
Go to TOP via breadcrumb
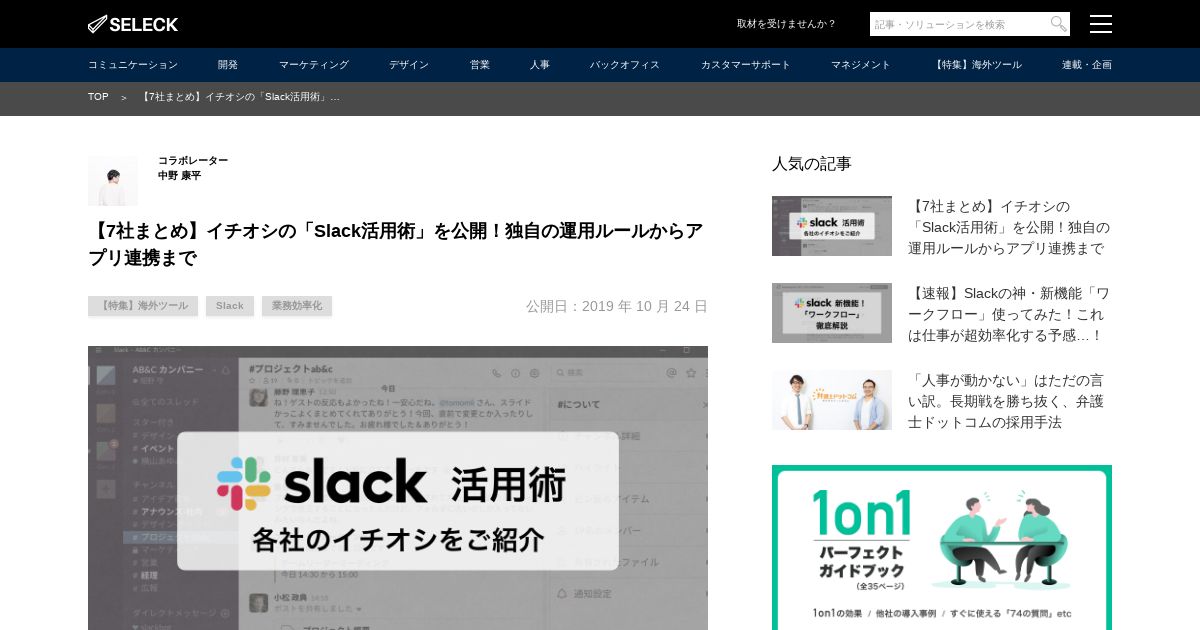pyautogui.click(x=98, y=97)
